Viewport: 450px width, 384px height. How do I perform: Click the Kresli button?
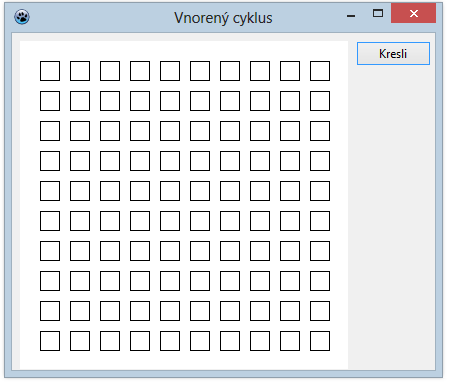point(393,53)
